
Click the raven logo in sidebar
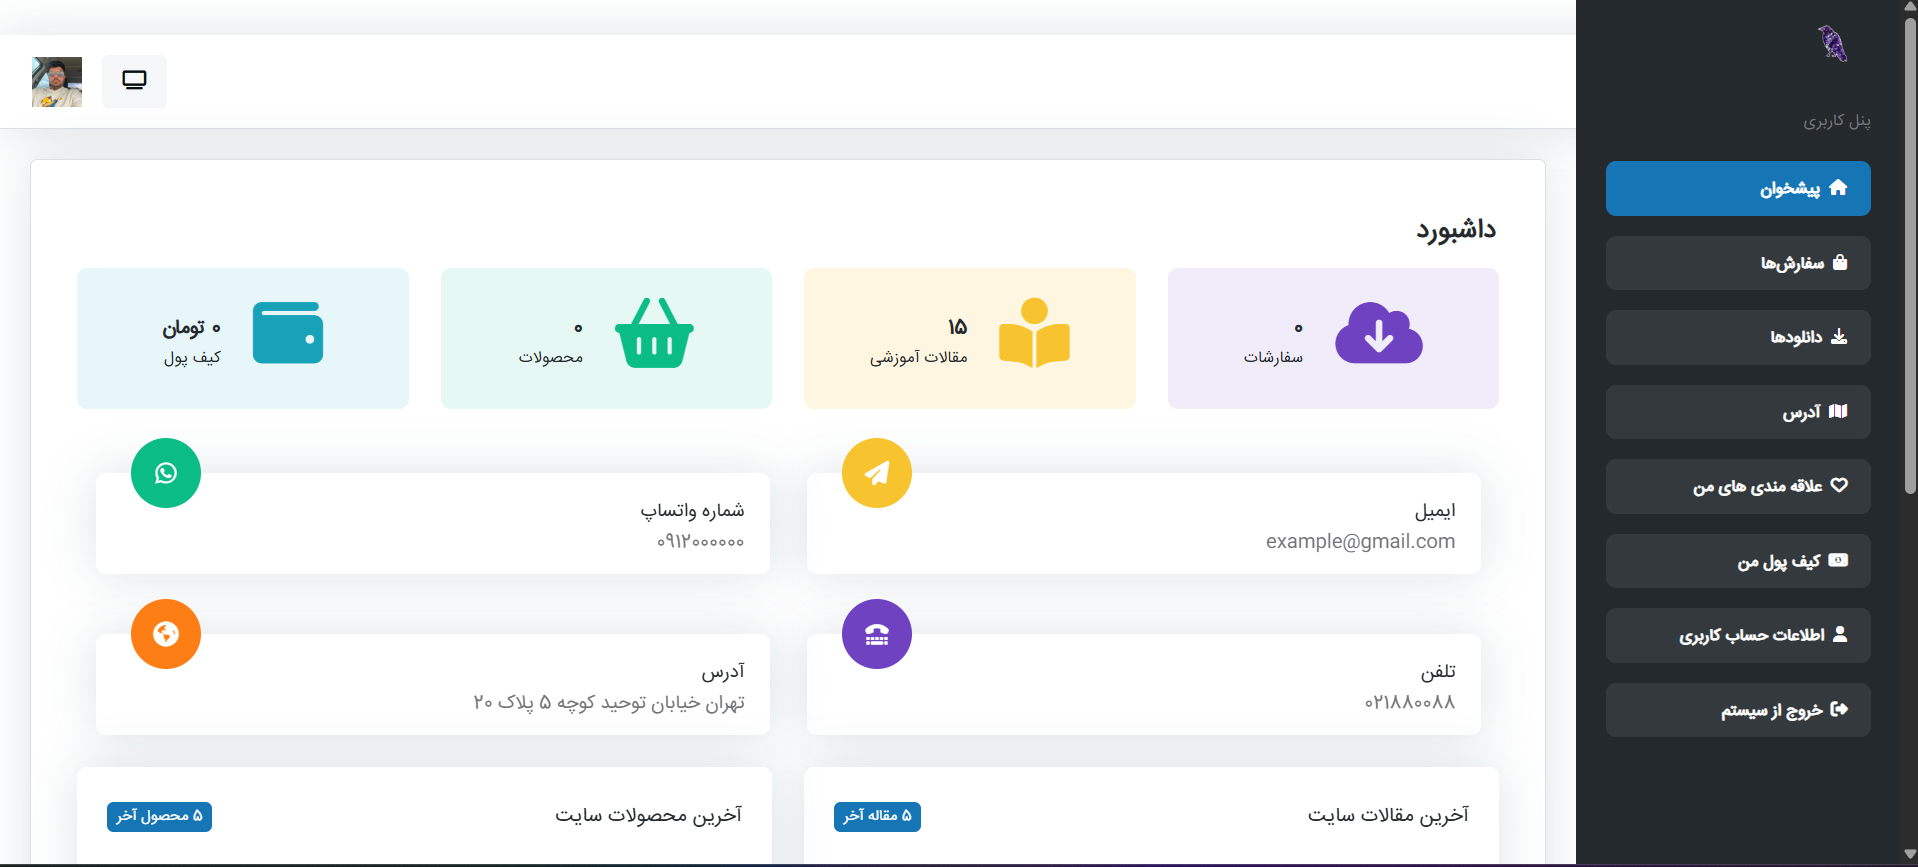(1832, 44)
